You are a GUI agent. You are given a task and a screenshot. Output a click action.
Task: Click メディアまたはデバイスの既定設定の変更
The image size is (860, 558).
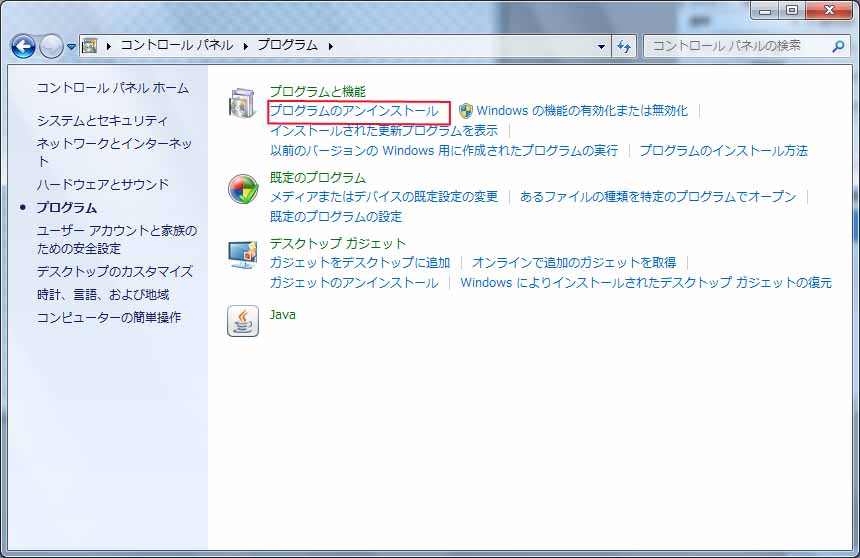(x=383, y=196)
